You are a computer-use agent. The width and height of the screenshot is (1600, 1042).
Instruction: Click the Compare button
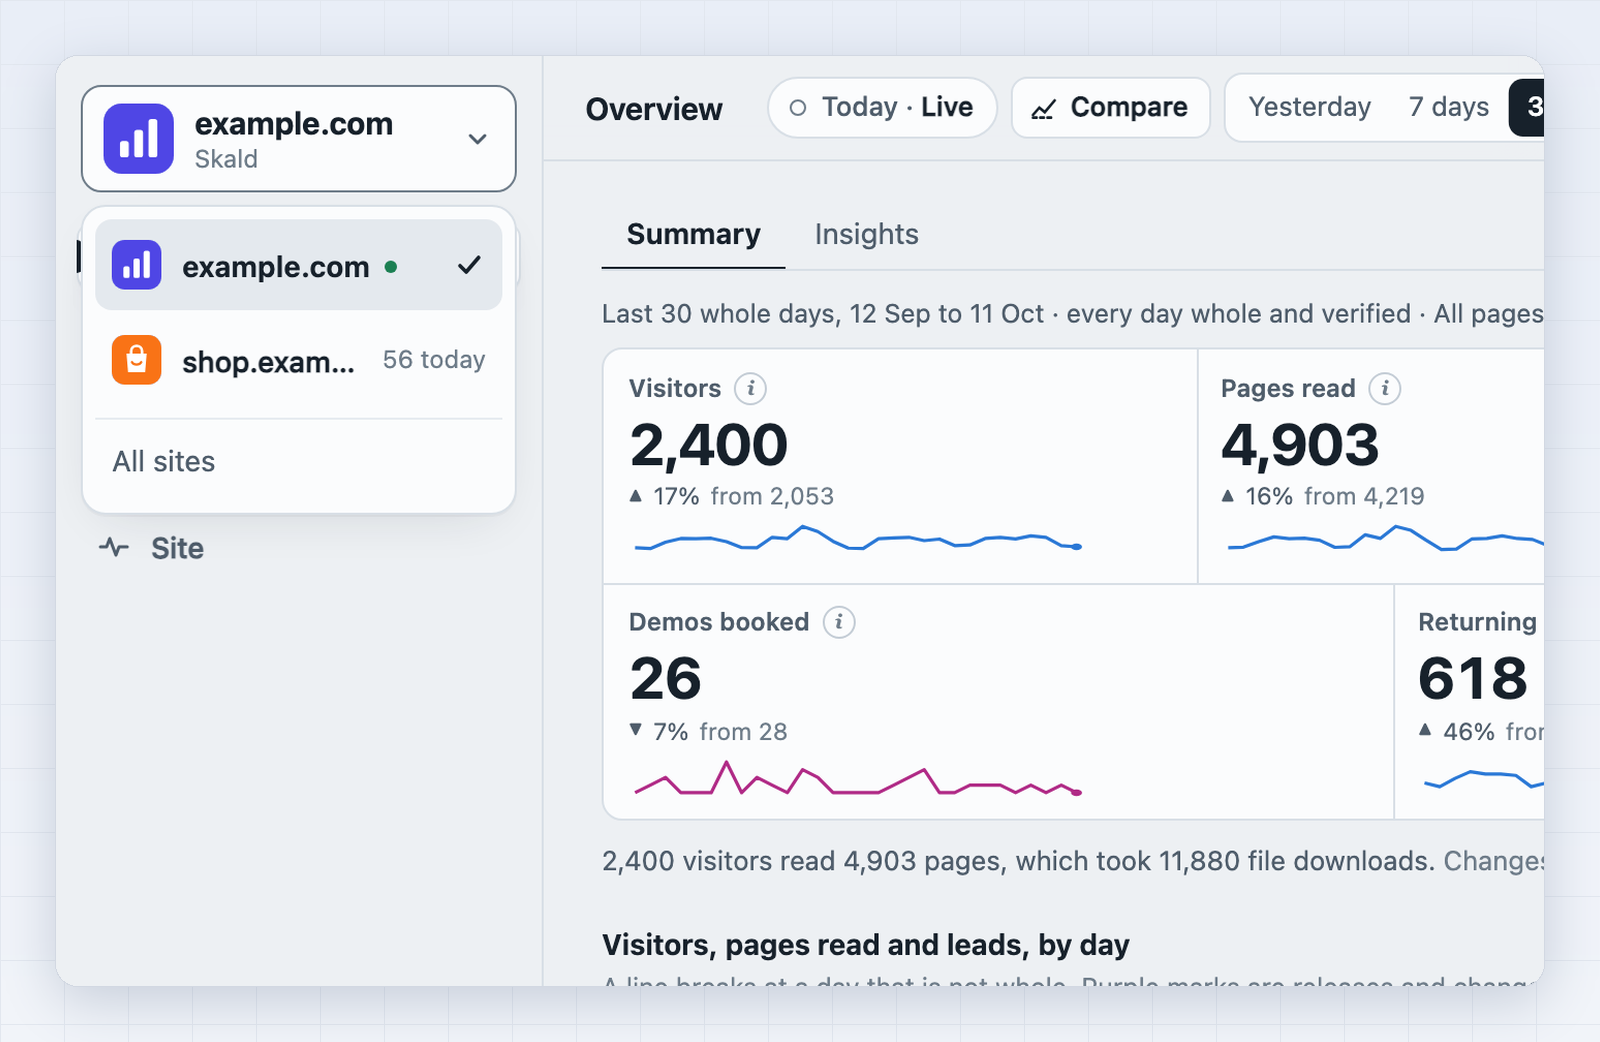(x=1111, y=107)
